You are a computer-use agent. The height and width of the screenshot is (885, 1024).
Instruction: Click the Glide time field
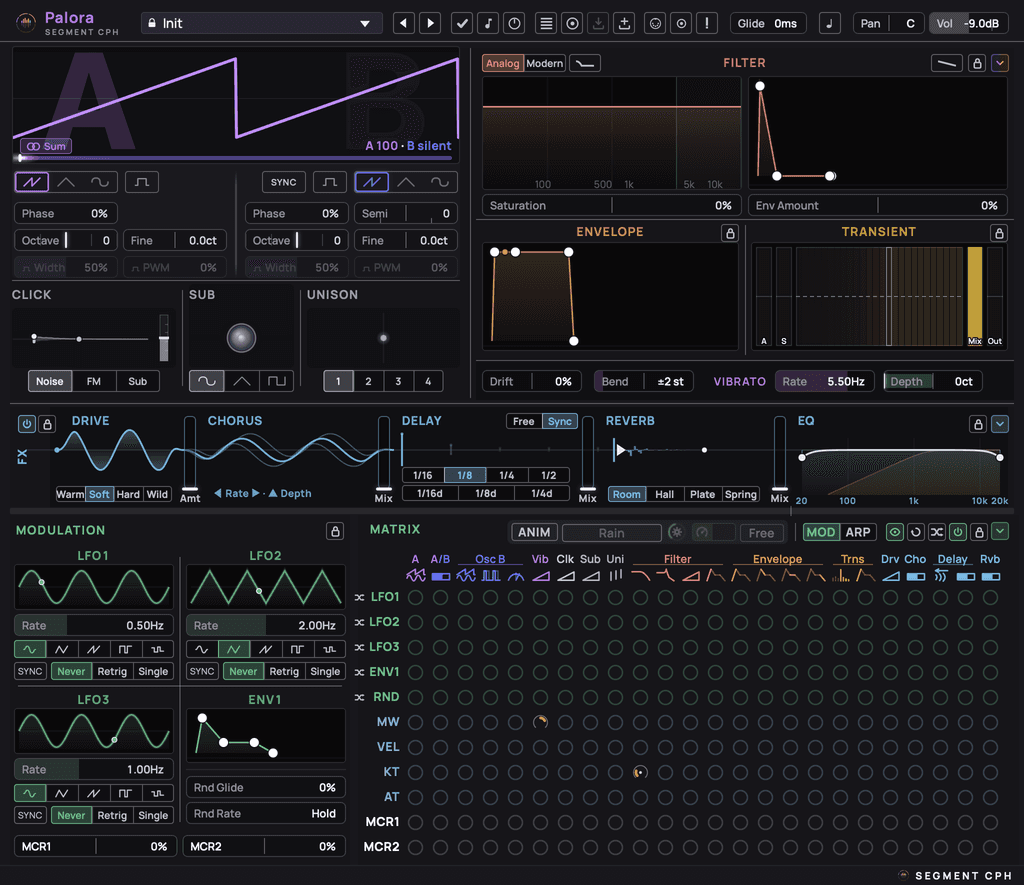[767, 24]
